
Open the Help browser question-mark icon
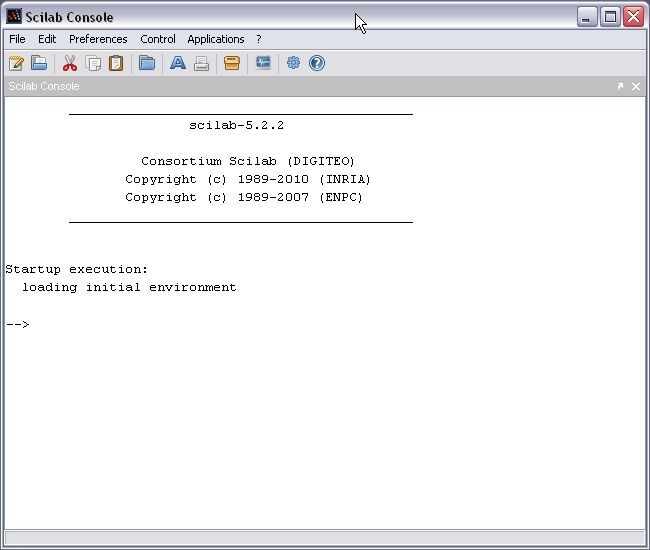click(x=317, y=63)
